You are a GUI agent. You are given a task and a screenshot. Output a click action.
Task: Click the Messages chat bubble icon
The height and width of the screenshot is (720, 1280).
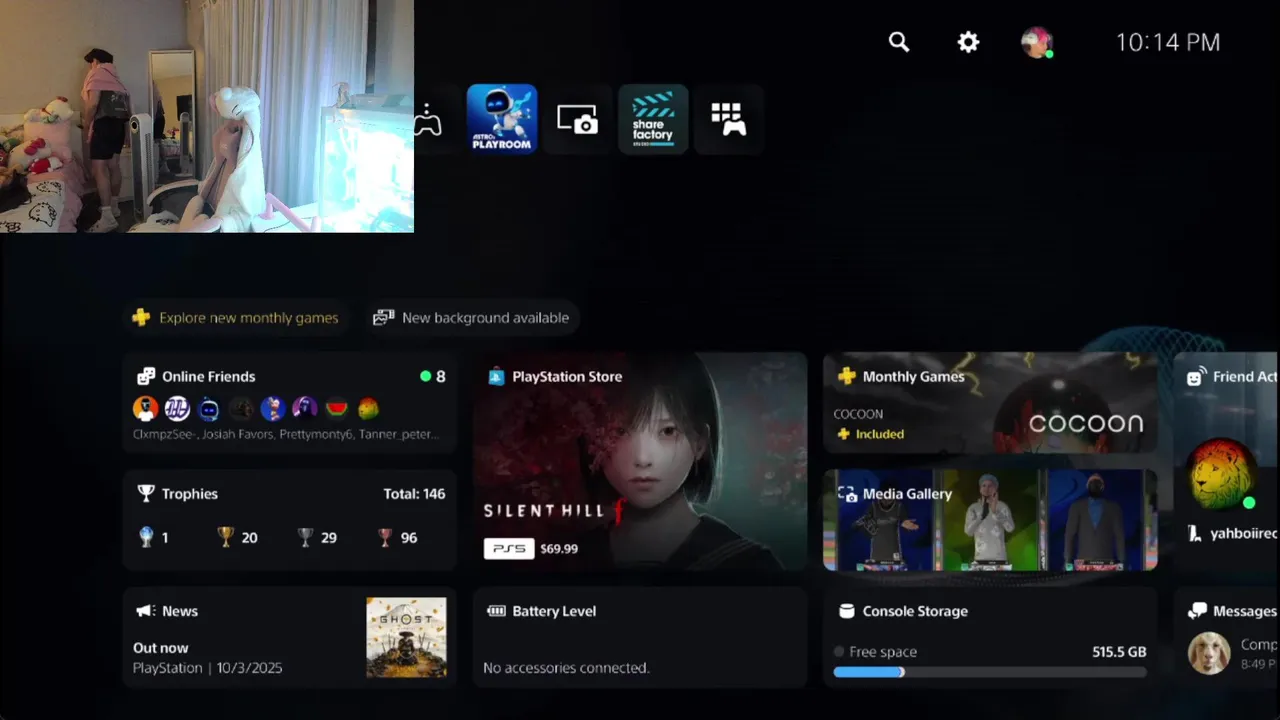click(1196, 610)
